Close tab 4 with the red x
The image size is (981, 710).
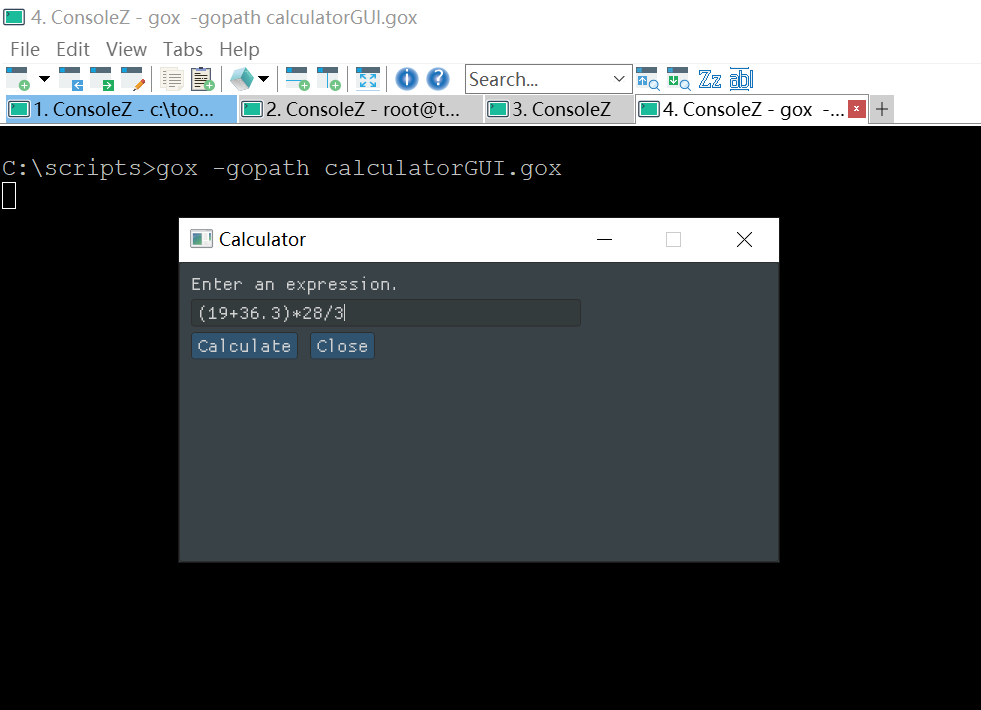click(x=856, y=109)
